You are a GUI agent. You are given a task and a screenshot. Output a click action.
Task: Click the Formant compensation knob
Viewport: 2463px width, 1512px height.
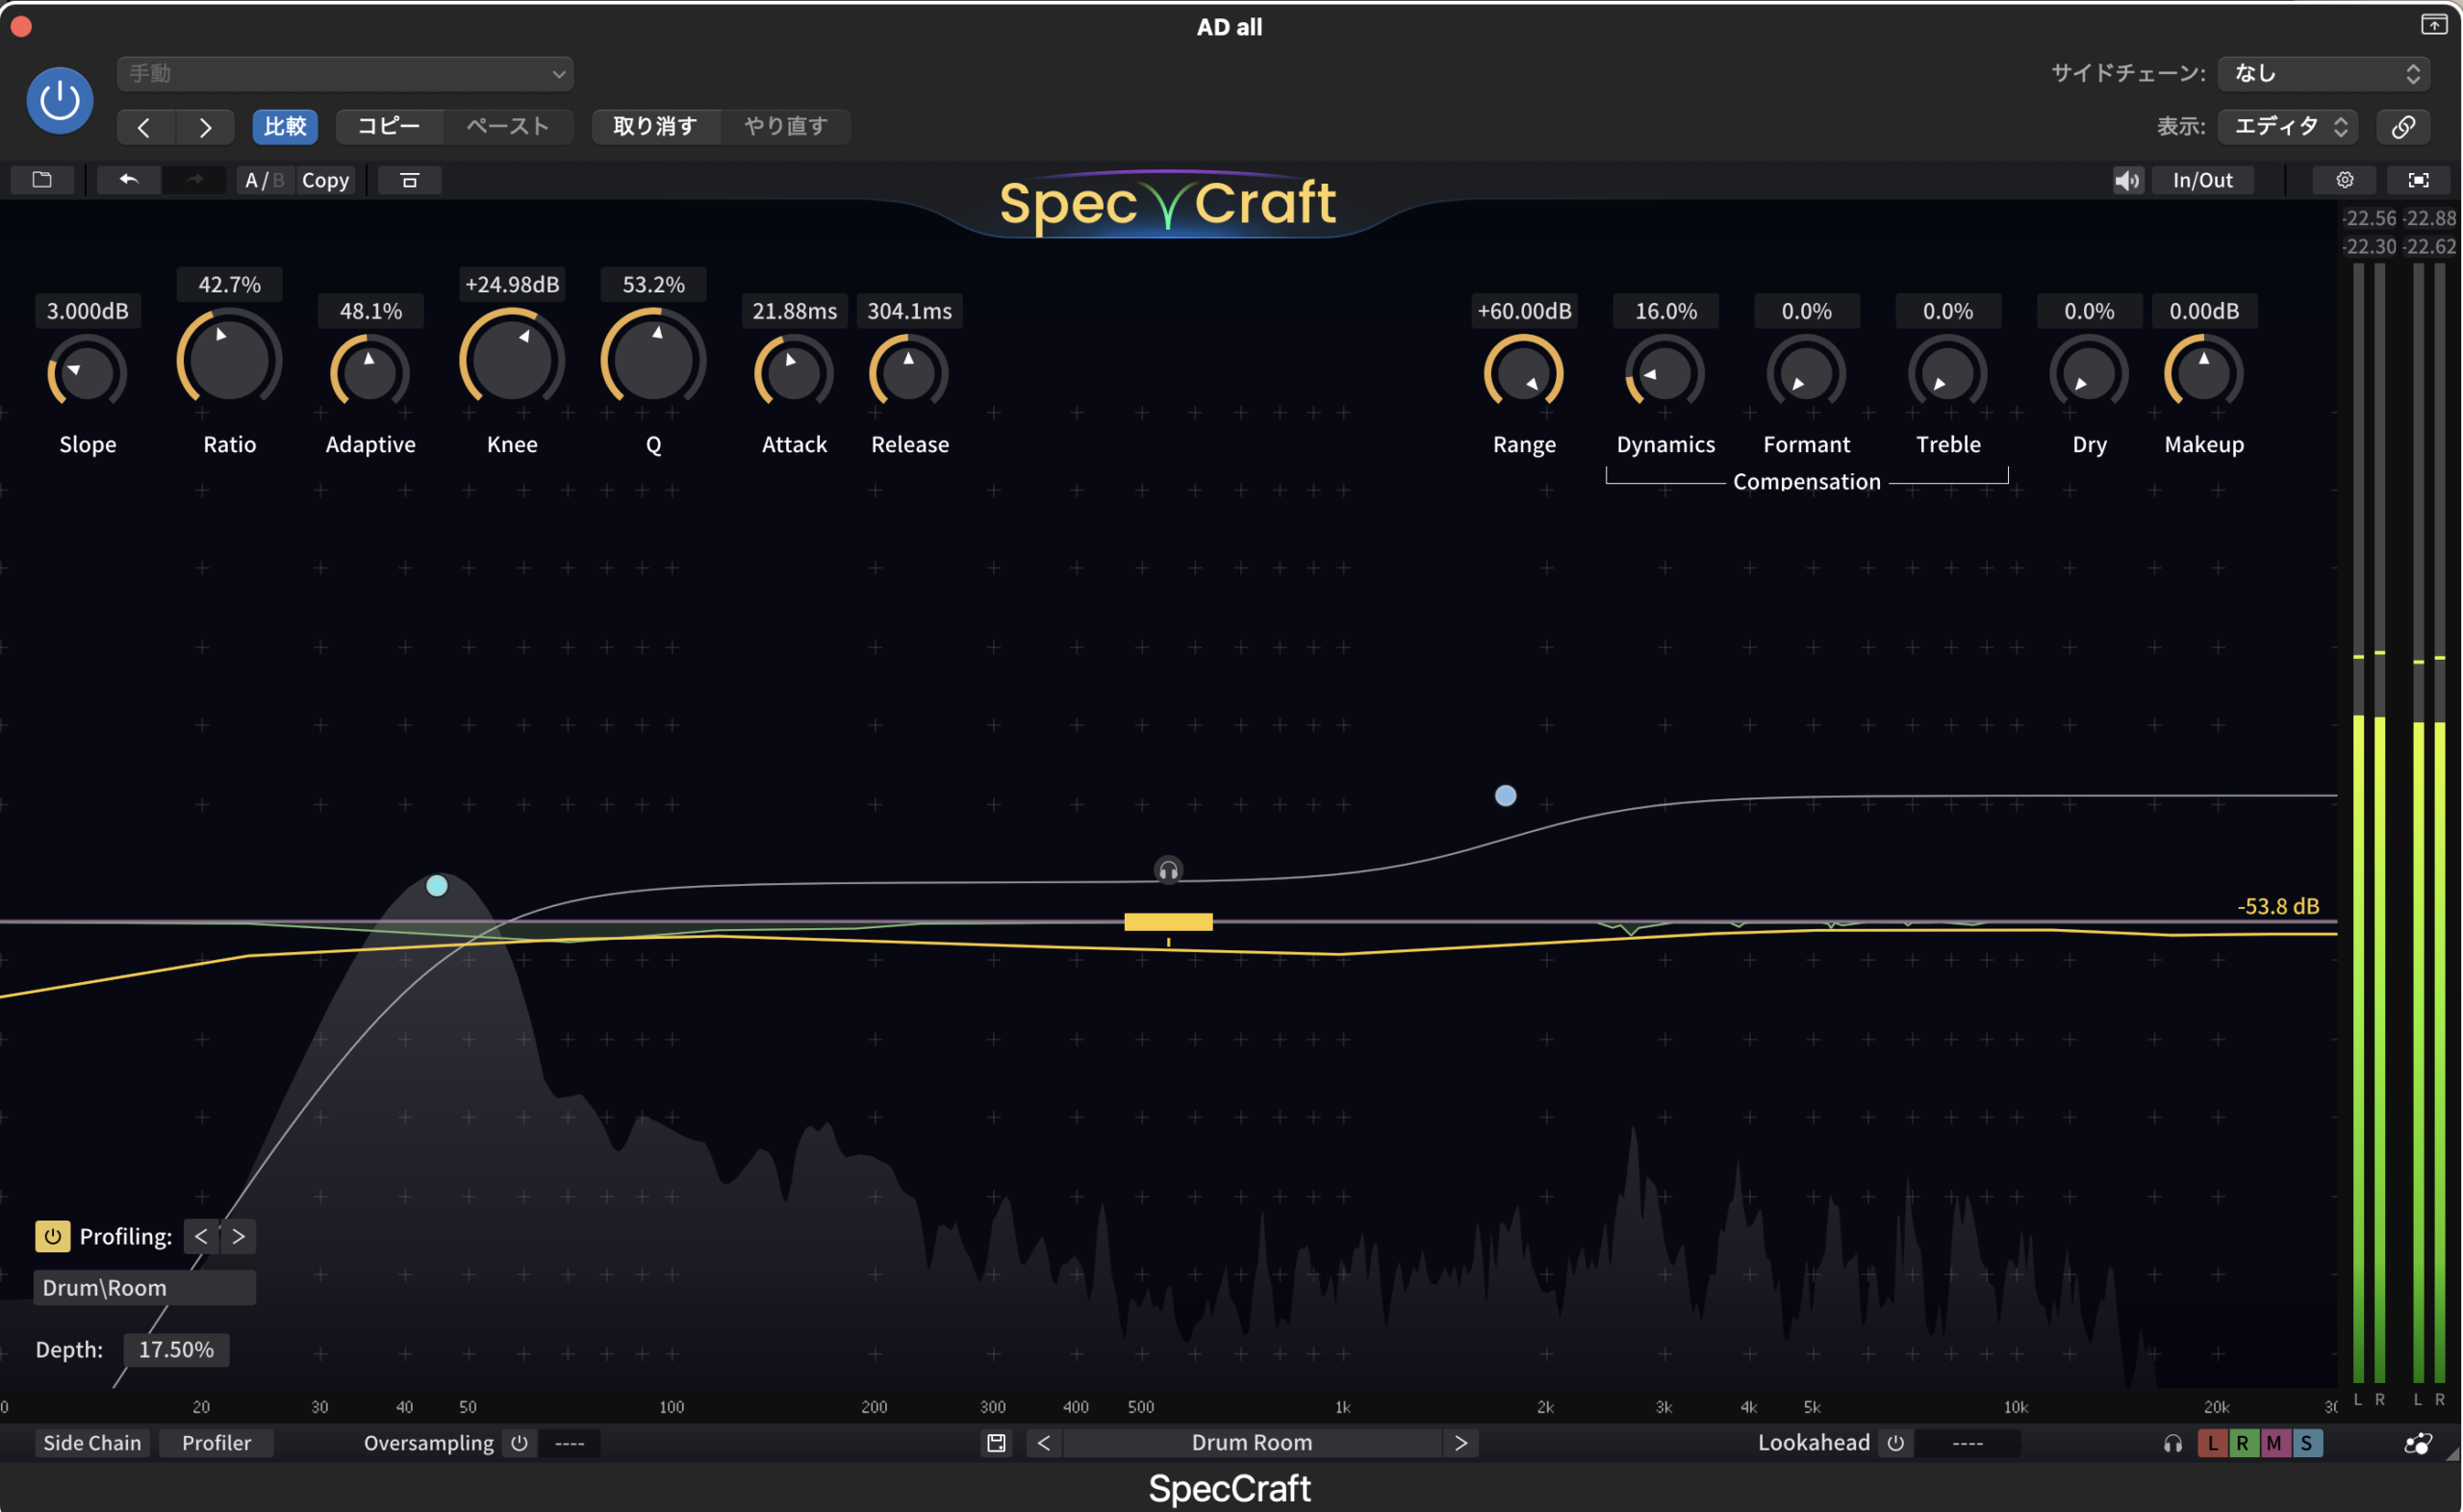click(1806, 372)
